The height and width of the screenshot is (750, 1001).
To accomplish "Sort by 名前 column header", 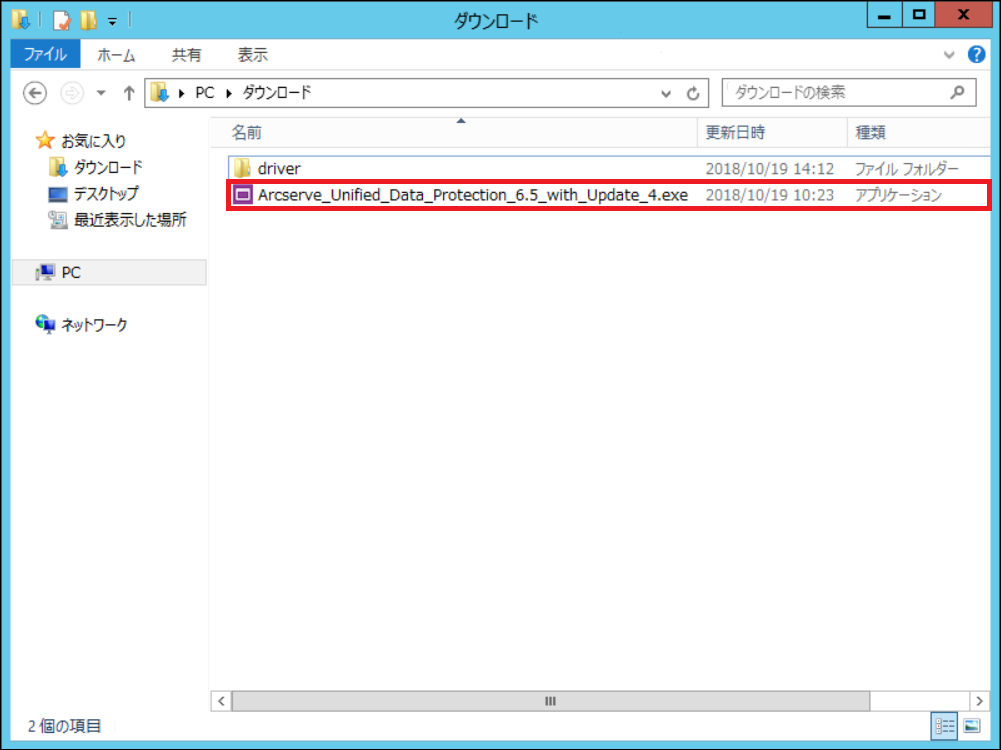I will (x=453, y=133).
